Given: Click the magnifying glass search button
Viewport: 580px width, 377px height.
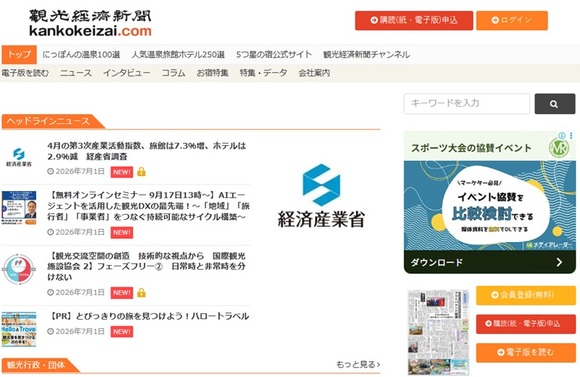Looking at the screenshot, I should click(554, 104).
